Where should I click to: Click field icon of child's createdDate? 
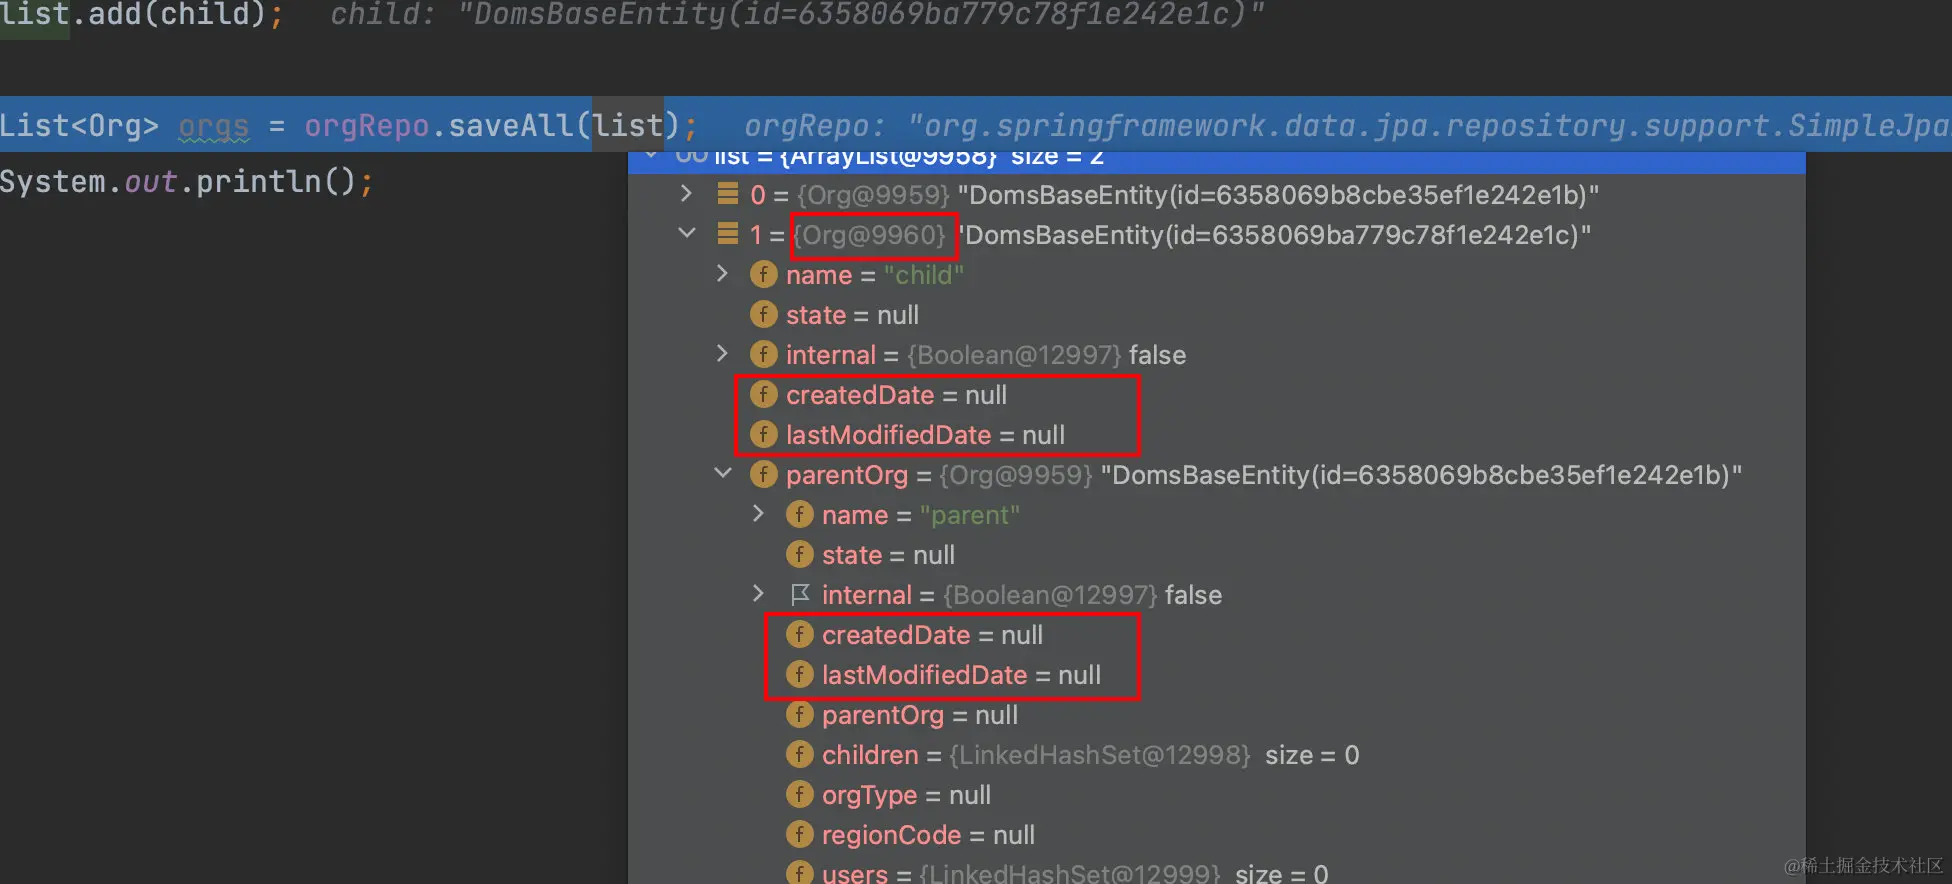click(763, 394)
